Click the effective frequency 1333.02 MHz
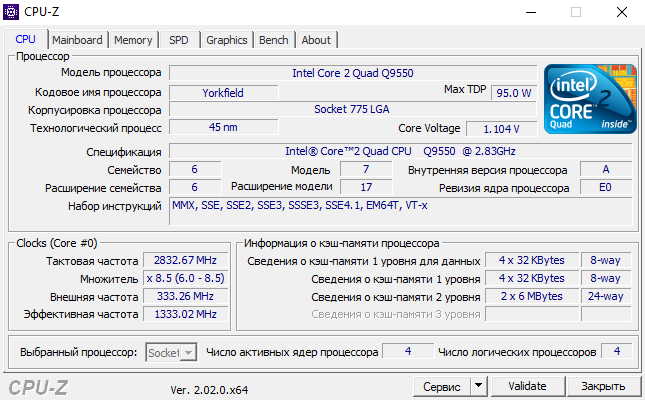645x400 pixels. click(x=186, y=314)
